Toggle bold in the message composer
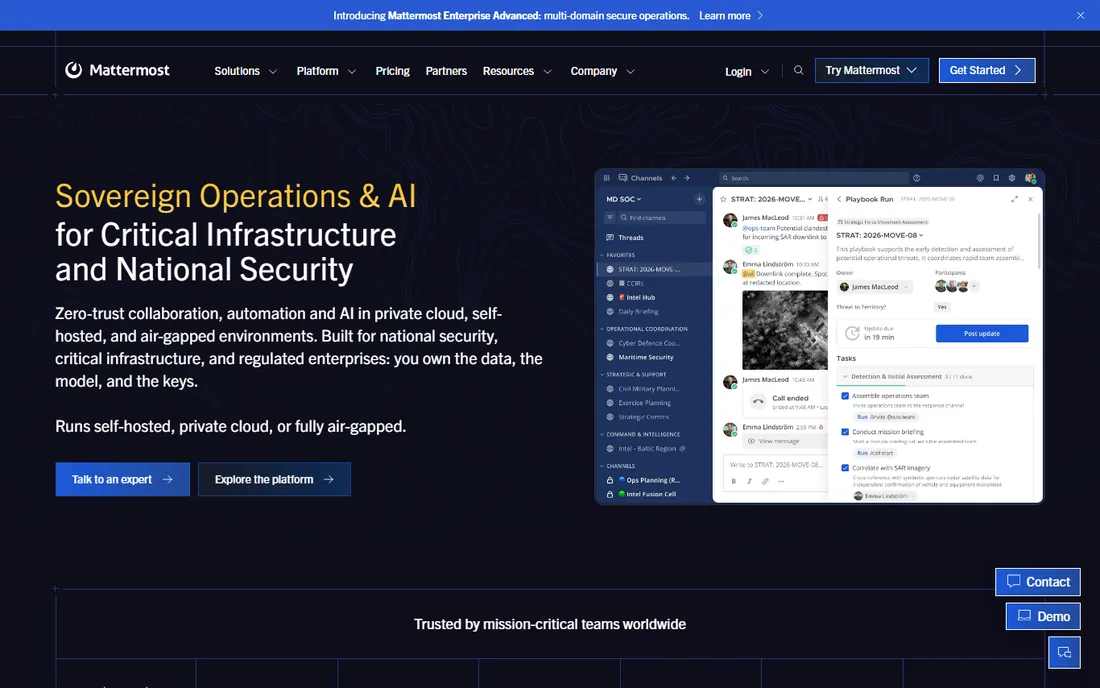 [734, 481]
